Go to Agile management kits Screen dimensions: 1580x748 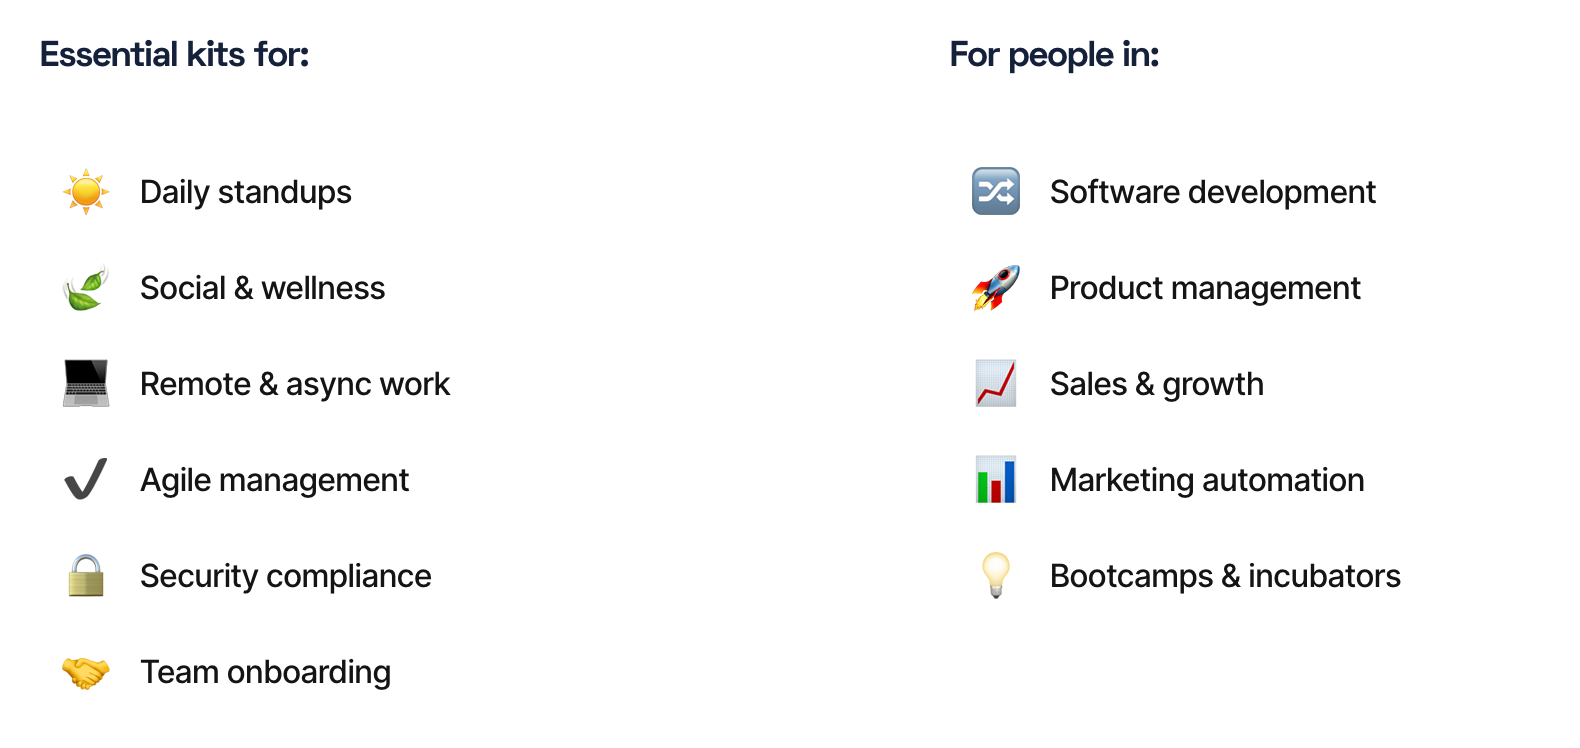[274, 480]
